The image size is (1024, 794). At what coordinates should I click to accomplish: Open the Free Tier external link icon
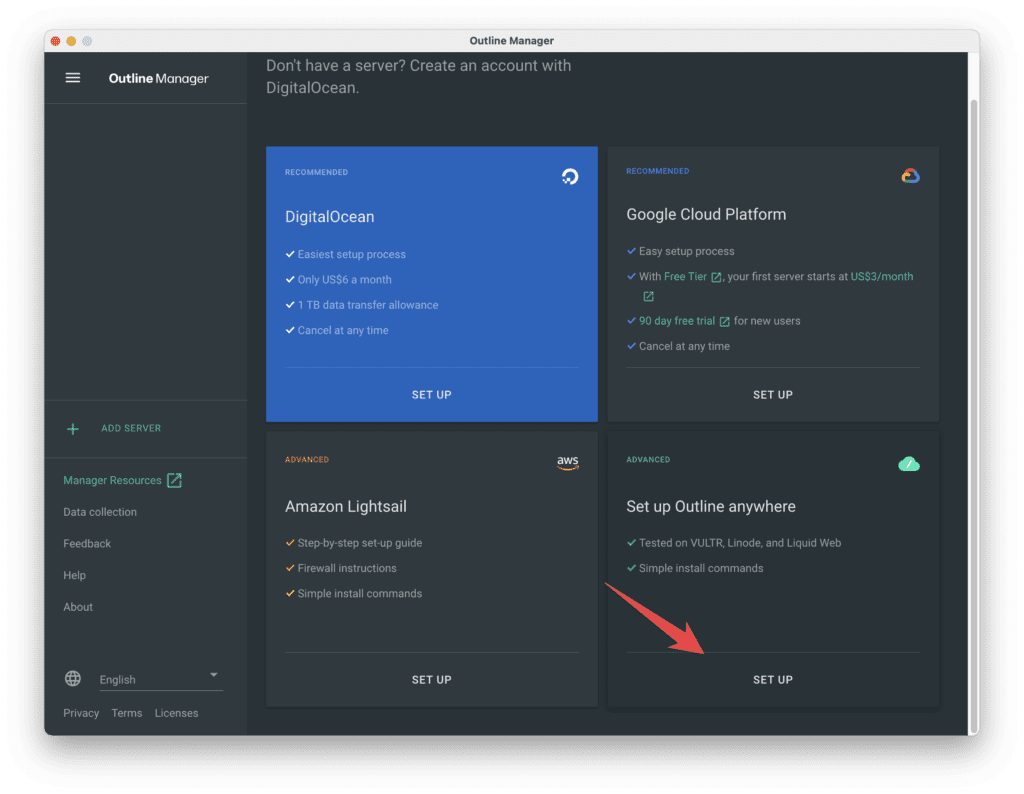pos(716,278)
